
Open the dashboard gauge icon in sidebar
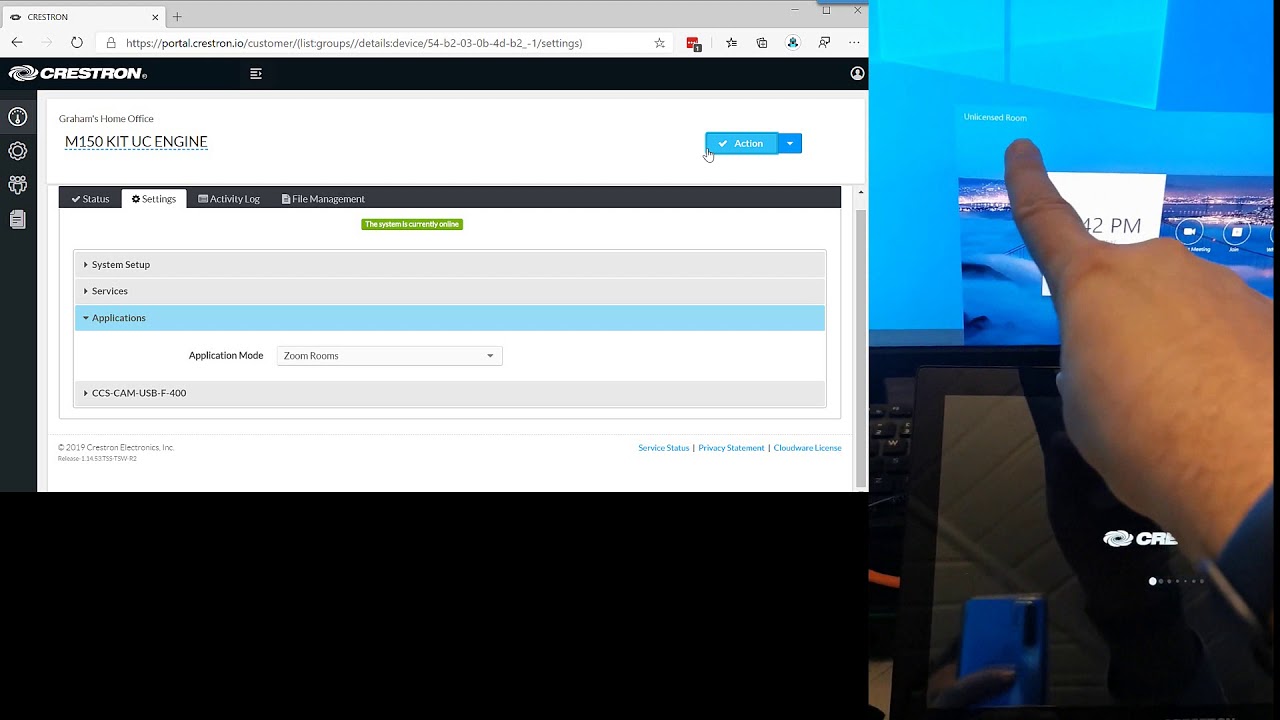coord(18,117)
